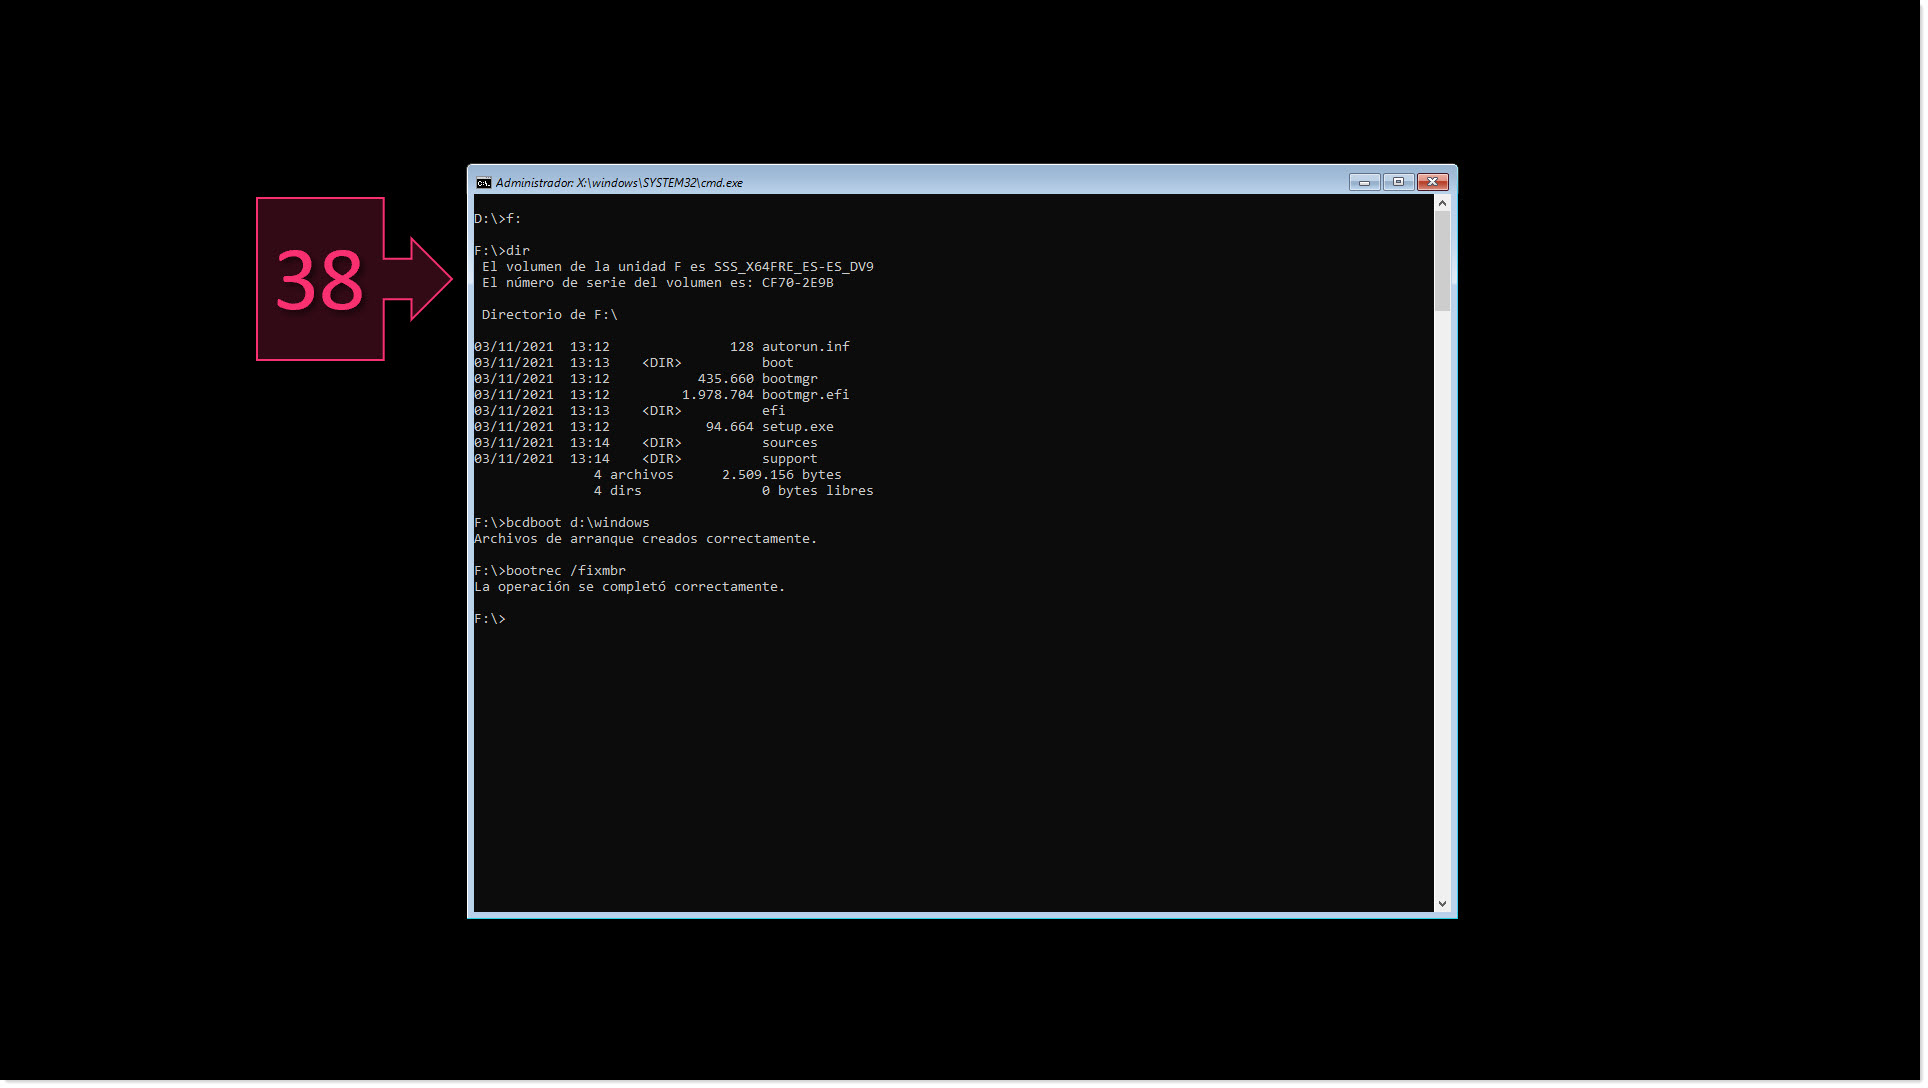Image resolution: width=1928 pixels, height=1088 pixels.
Task: Close the command prompt window
Action: (1432, 182)
